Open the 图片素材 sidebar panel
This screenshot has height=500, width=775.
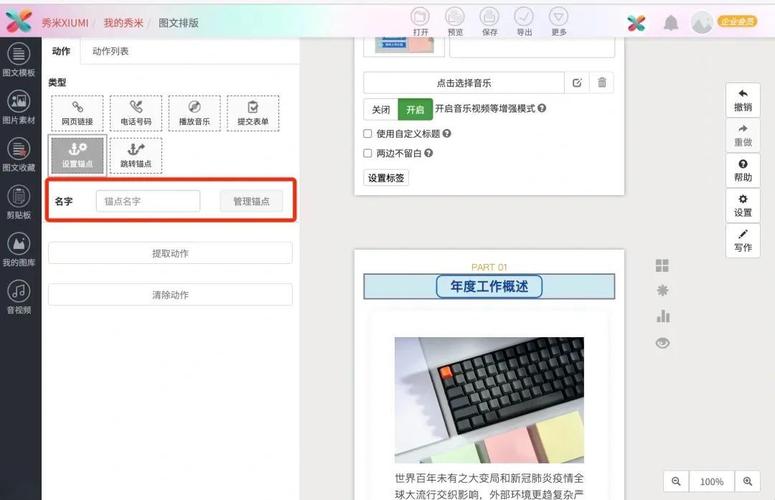(19, 108)
